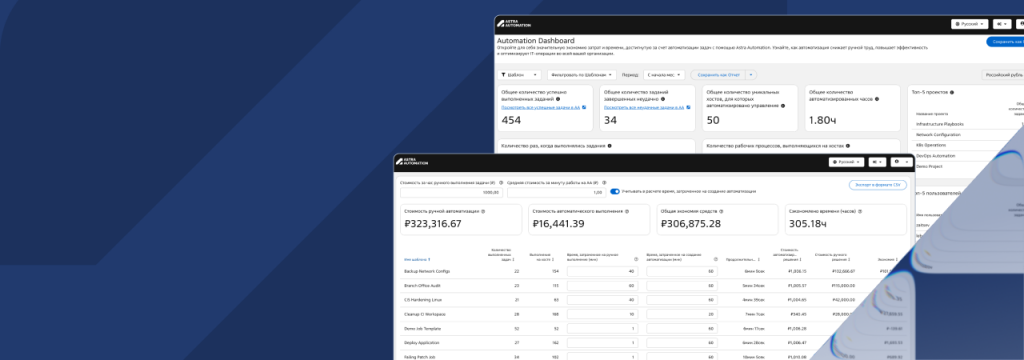Click info icon beside failed jobs count card
Screen dimensions: 1024x360
[x=664, y=99]
